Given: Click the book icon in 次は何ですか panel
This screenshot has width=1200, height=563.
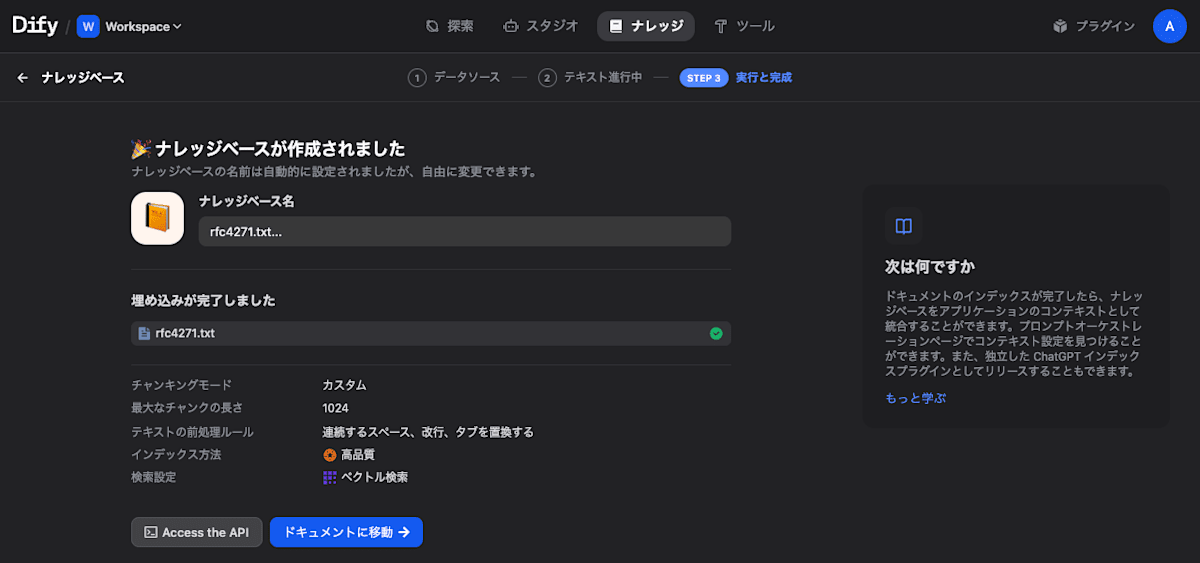Looking at the screenshot, I should click(903, 226).
